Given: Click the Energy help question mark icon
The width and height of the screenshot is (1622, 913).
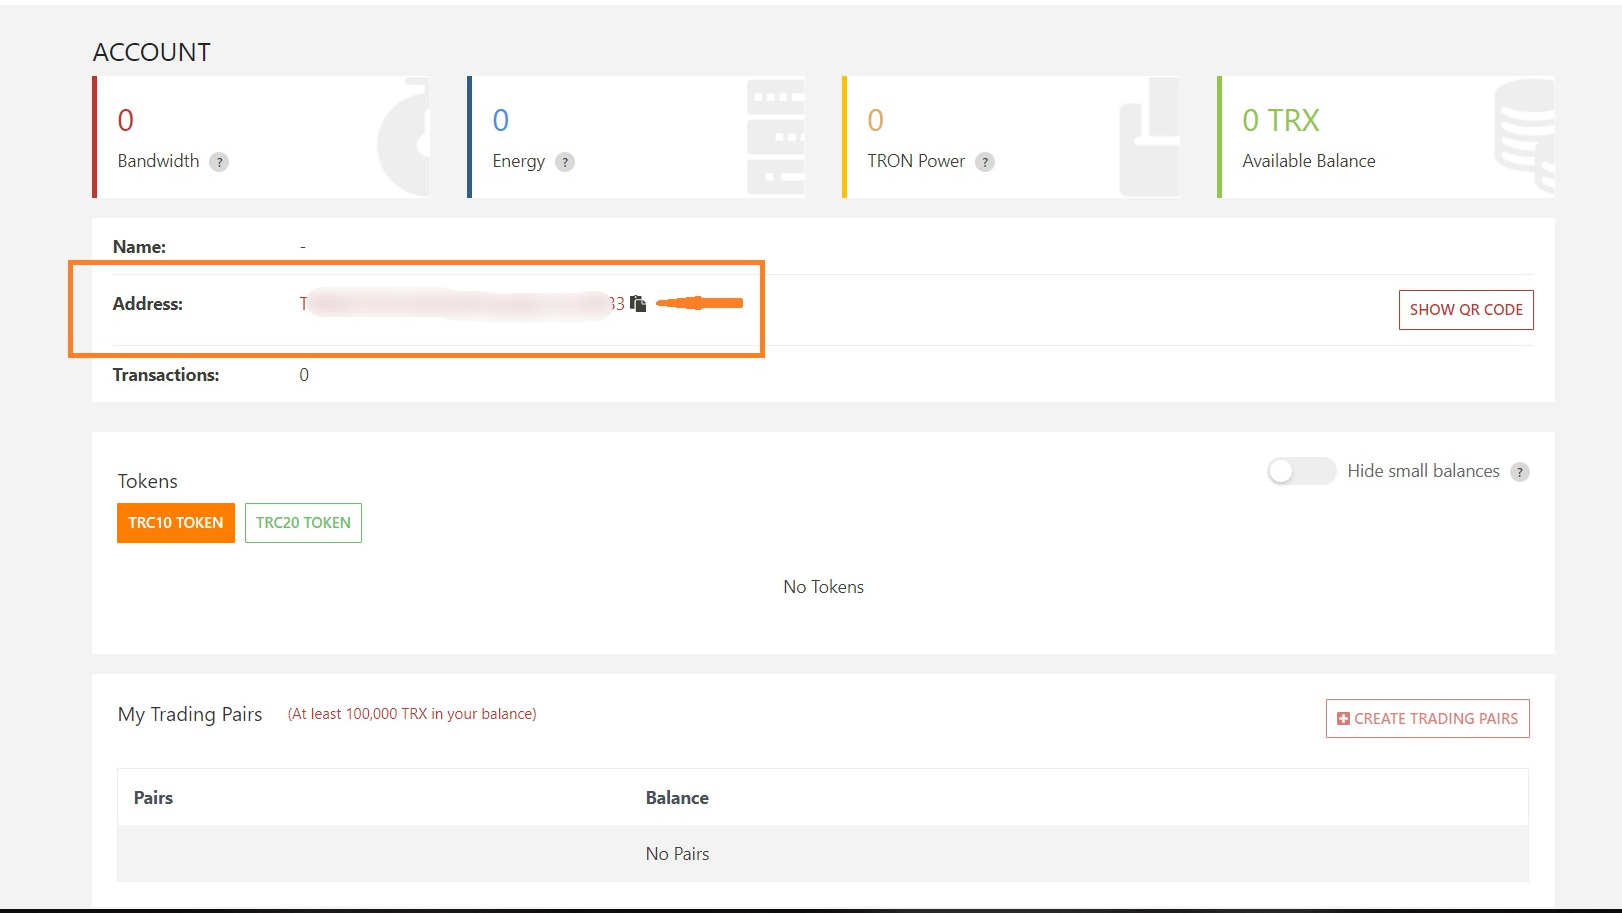Looking at the screenshot, I should pos(565,162).
